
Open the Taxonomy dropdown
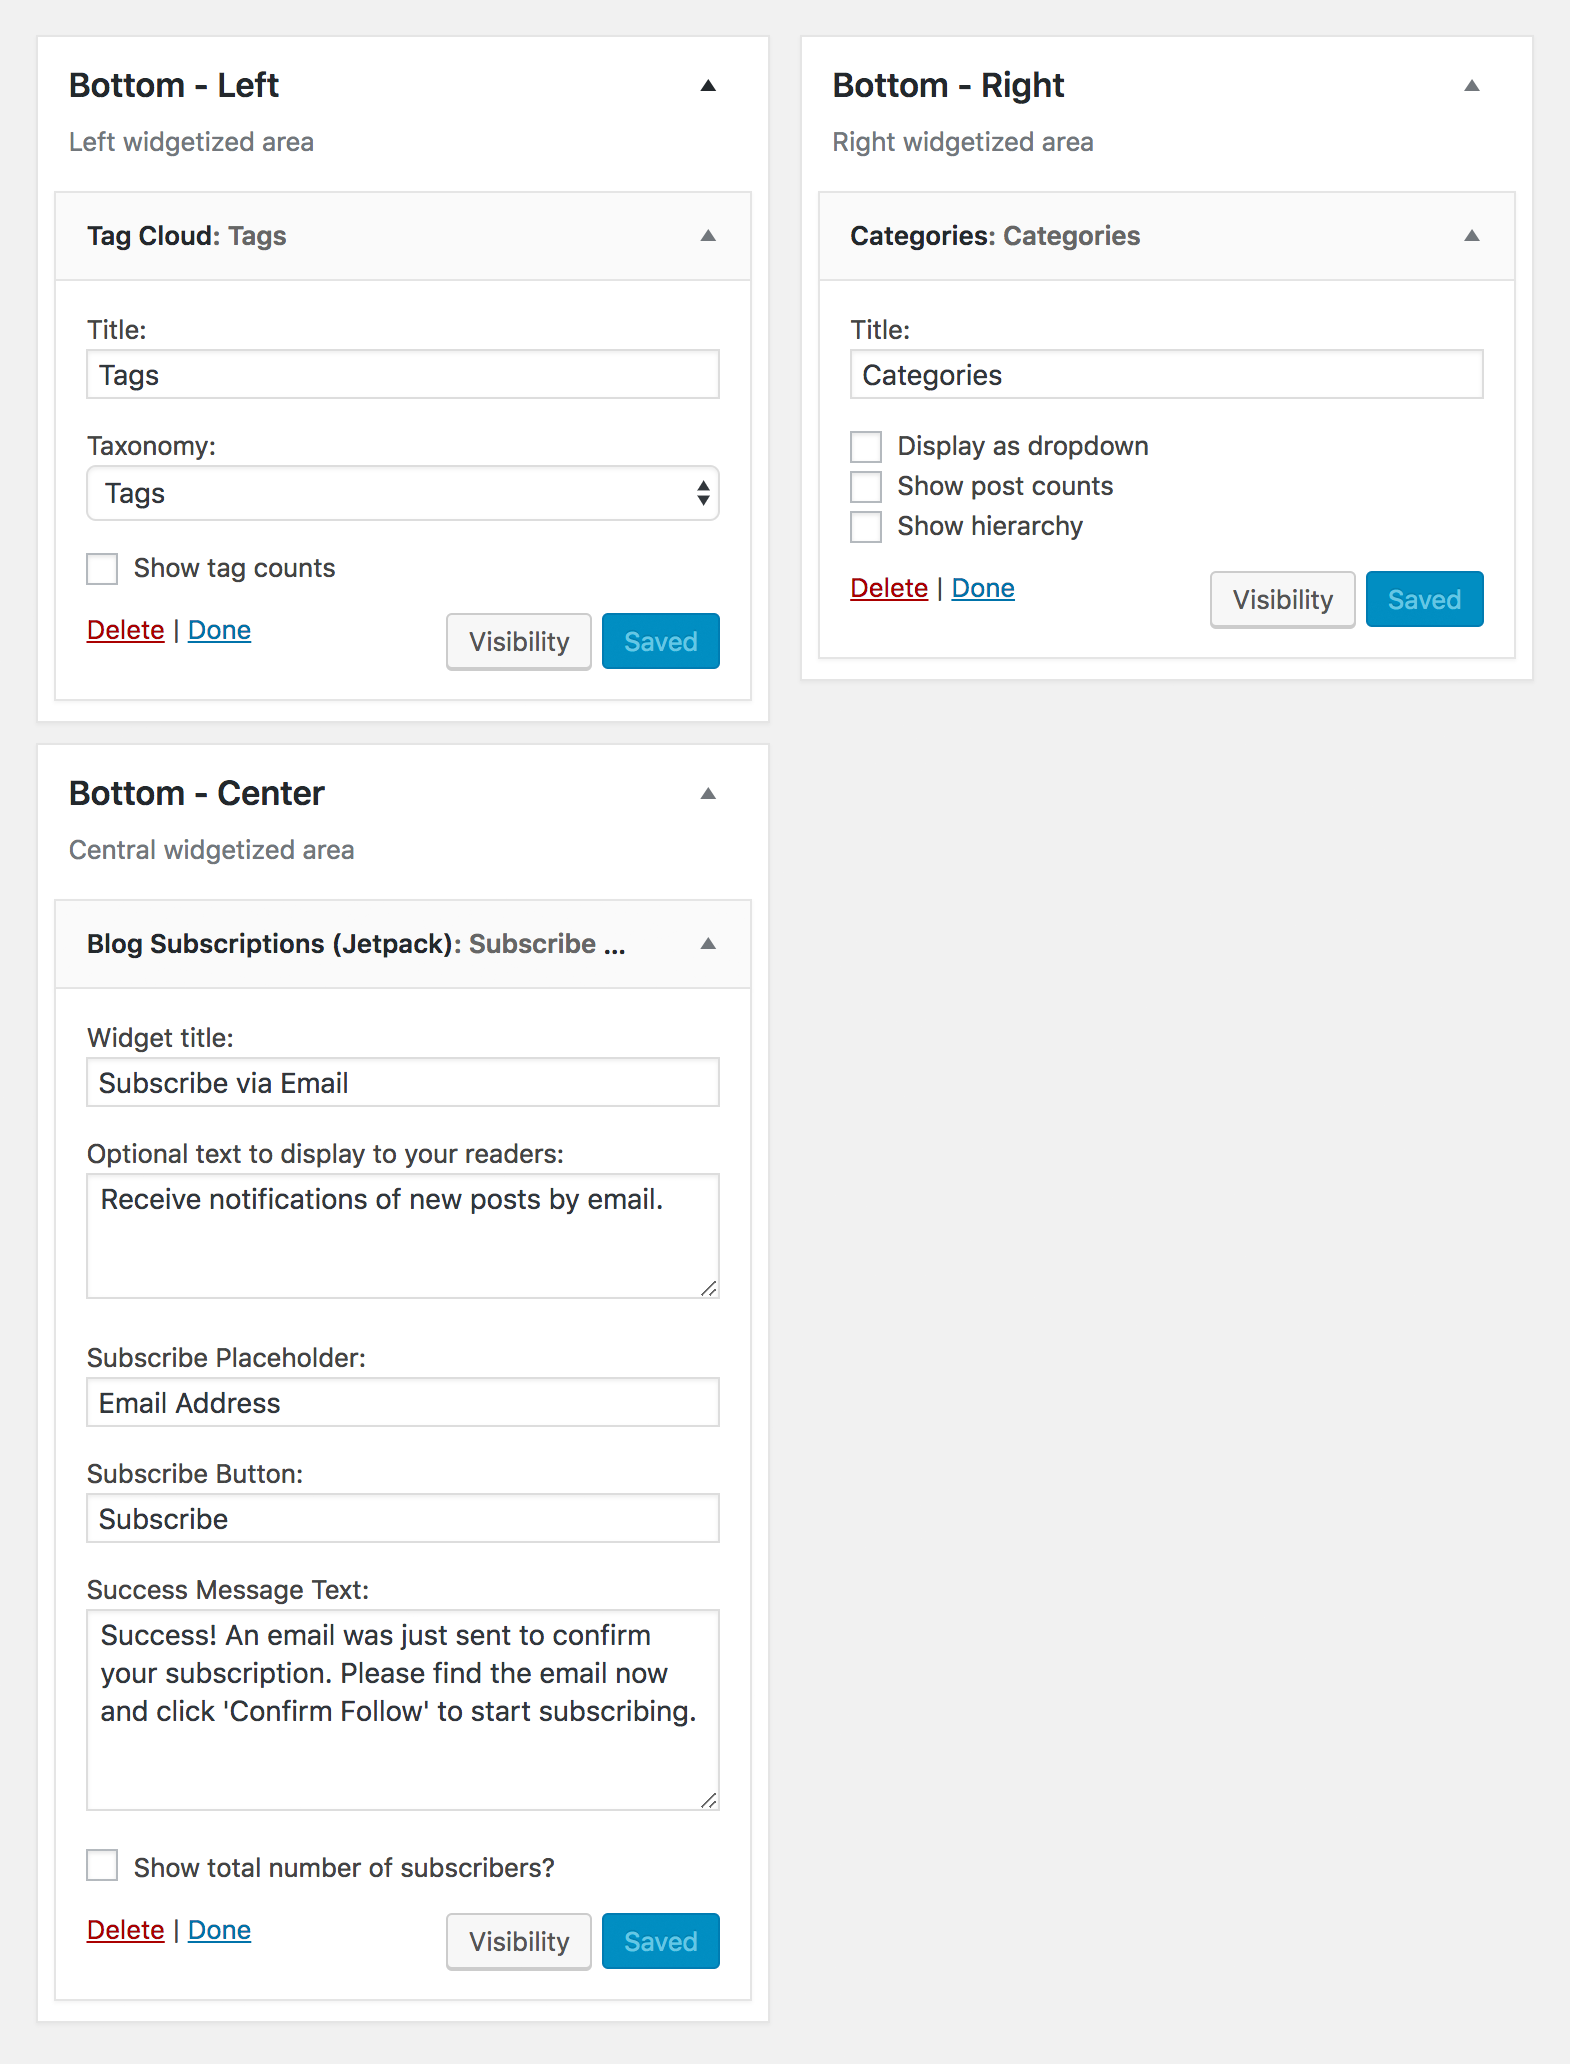point(403,493)
